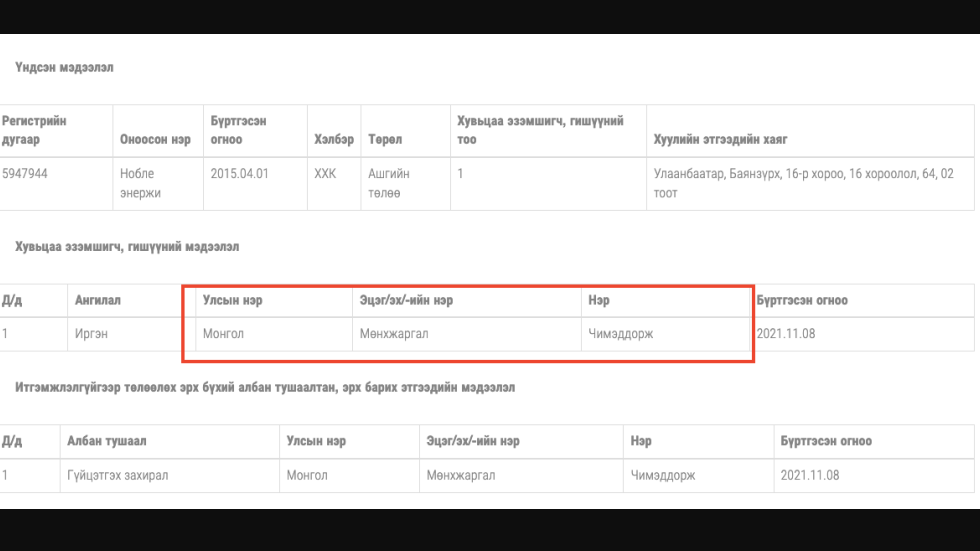Select Мөнхжаргал in the shareholder table row
The height and width of the screenshot is (551, 980).
click(394, 334)
